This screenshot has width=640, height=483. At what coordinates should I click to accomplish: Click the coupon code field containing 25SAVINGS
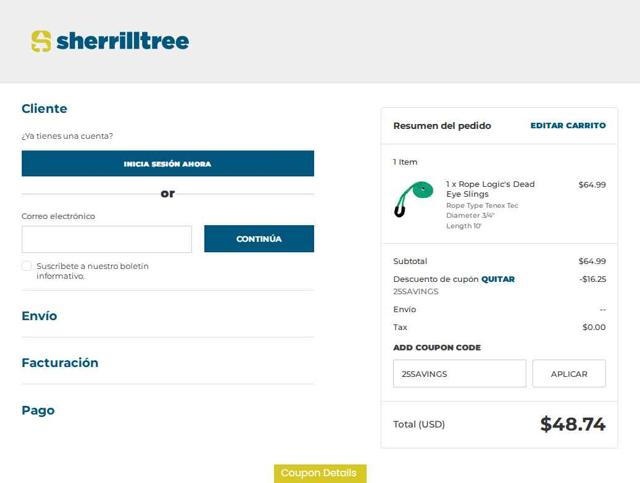click(459, 374)
